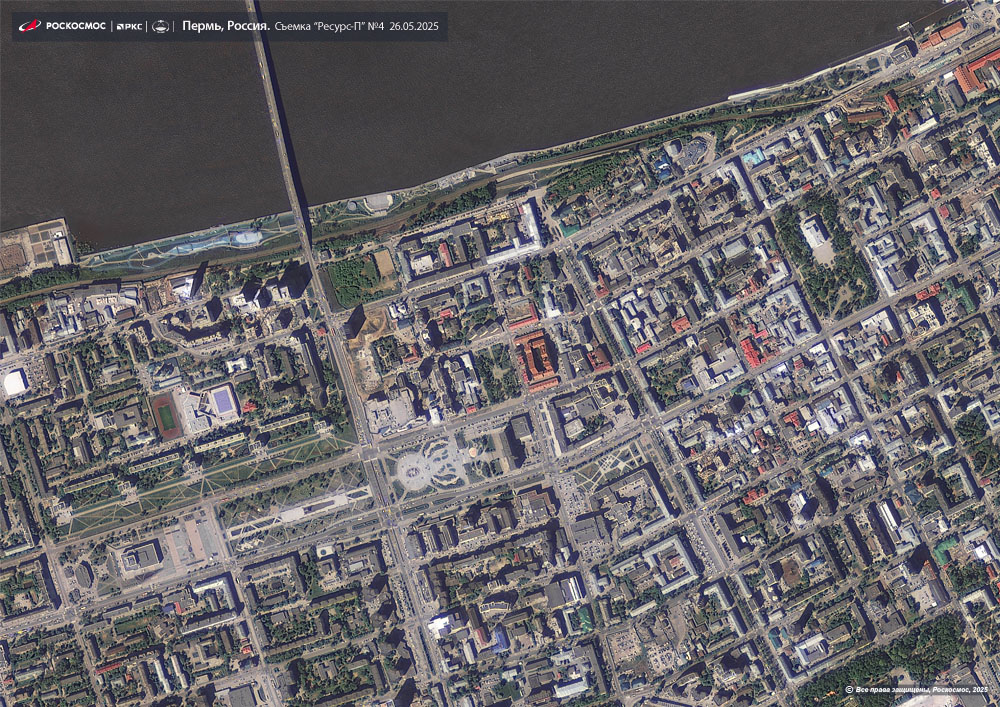Click the copyright symbol in the bottom corner

[x=849, y=690]
